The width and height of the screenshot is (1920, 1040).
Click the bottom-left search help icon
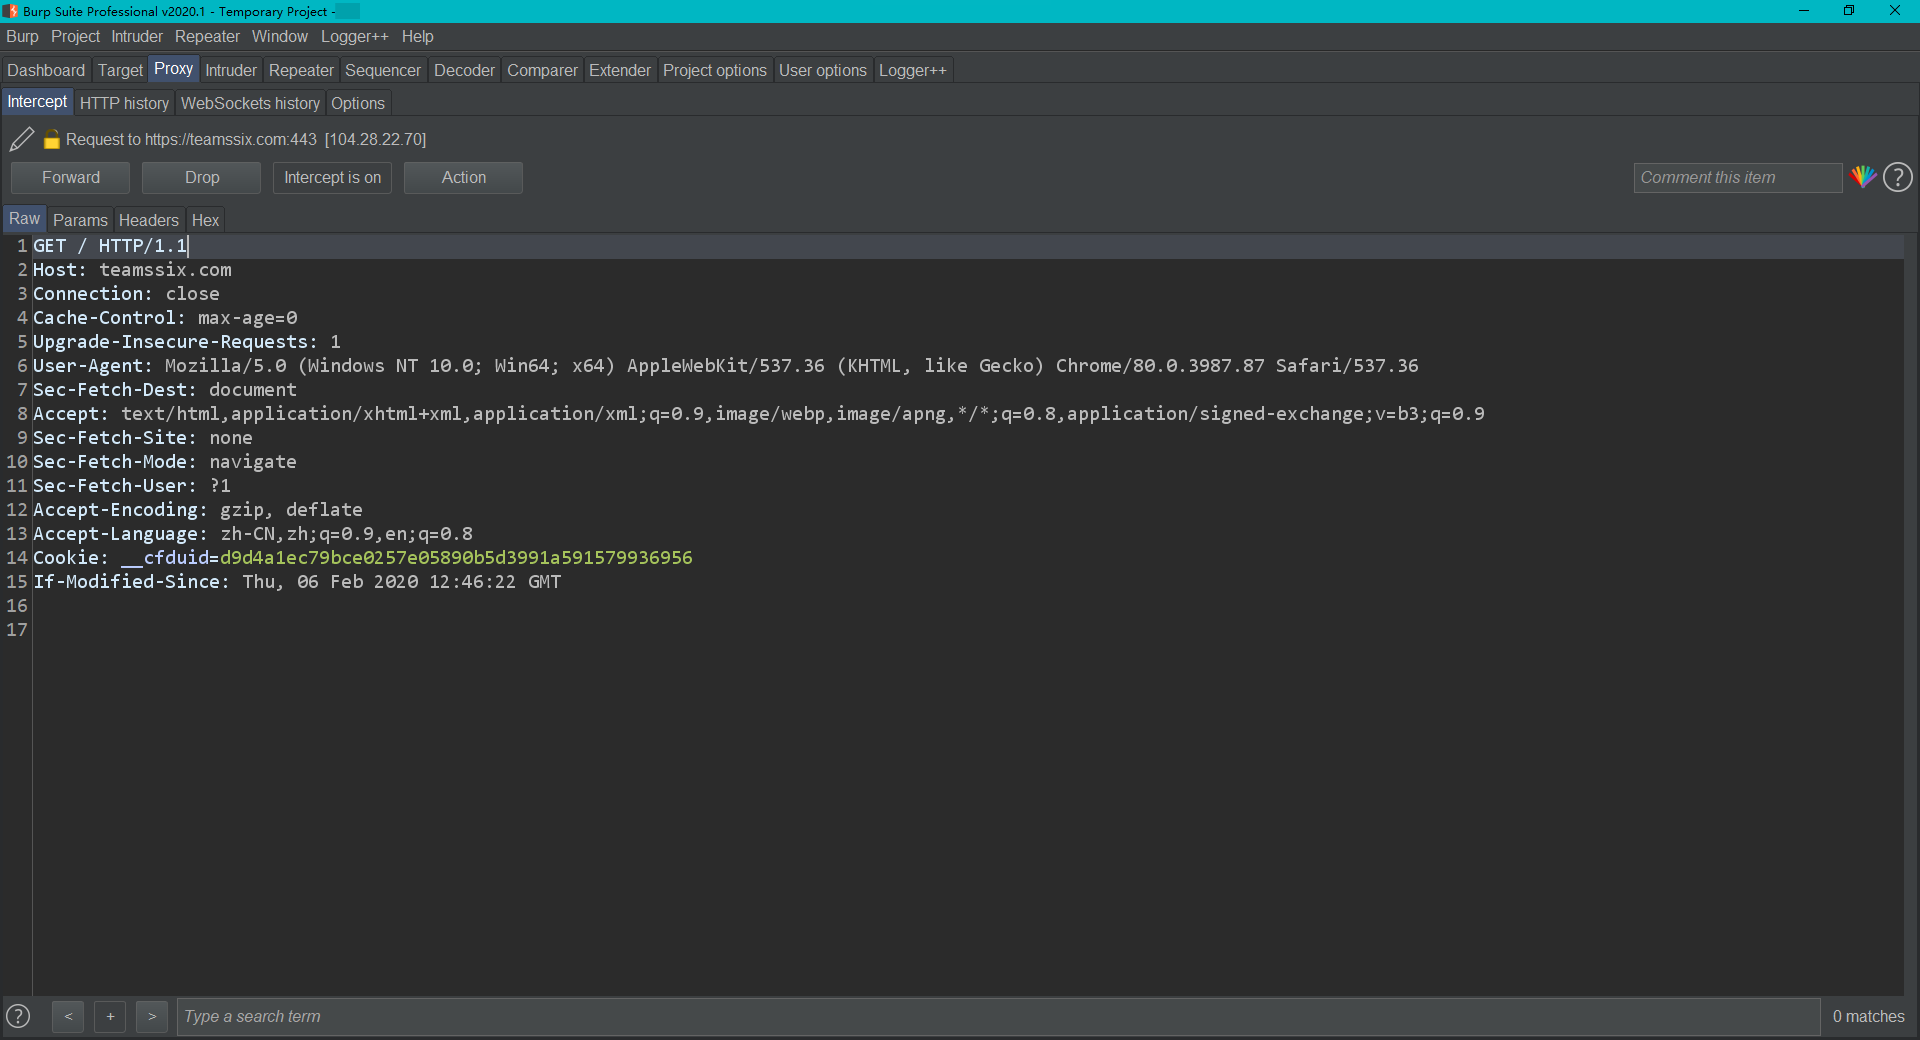tap(18, 1016)
